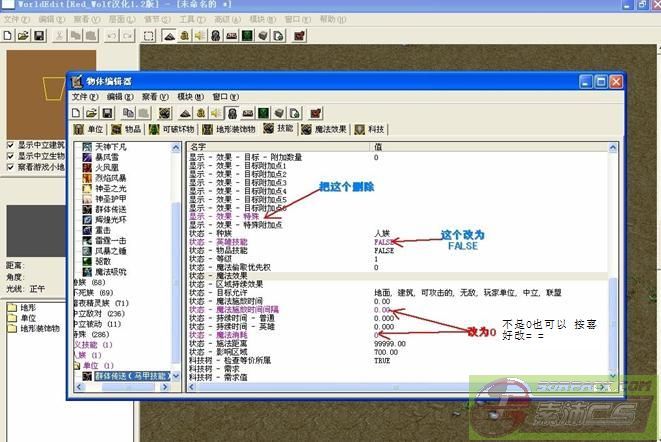Toggle the 显示中立建筑 checkbox
Image resolution: width=661 pixels, height=442 pixels.
10,144
